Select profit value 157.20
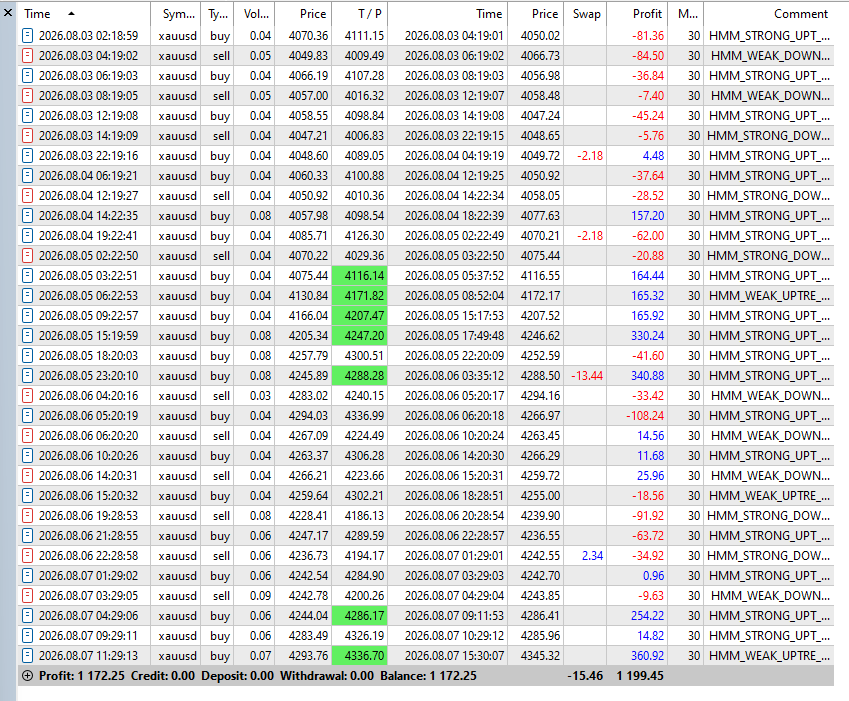Image resolution: width=849 pixels, height=701 pixels. pos(648,216)
